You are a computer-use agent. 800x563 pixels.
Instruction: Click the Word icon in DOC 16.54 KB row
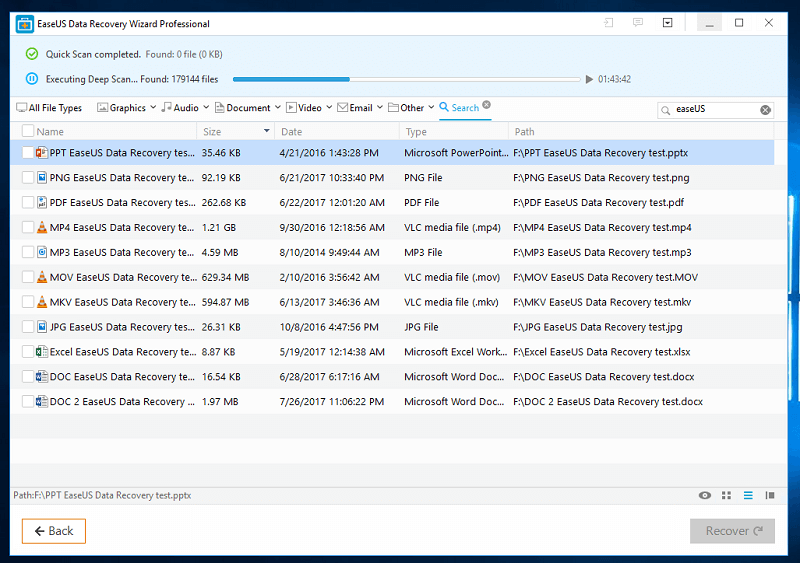42,377
